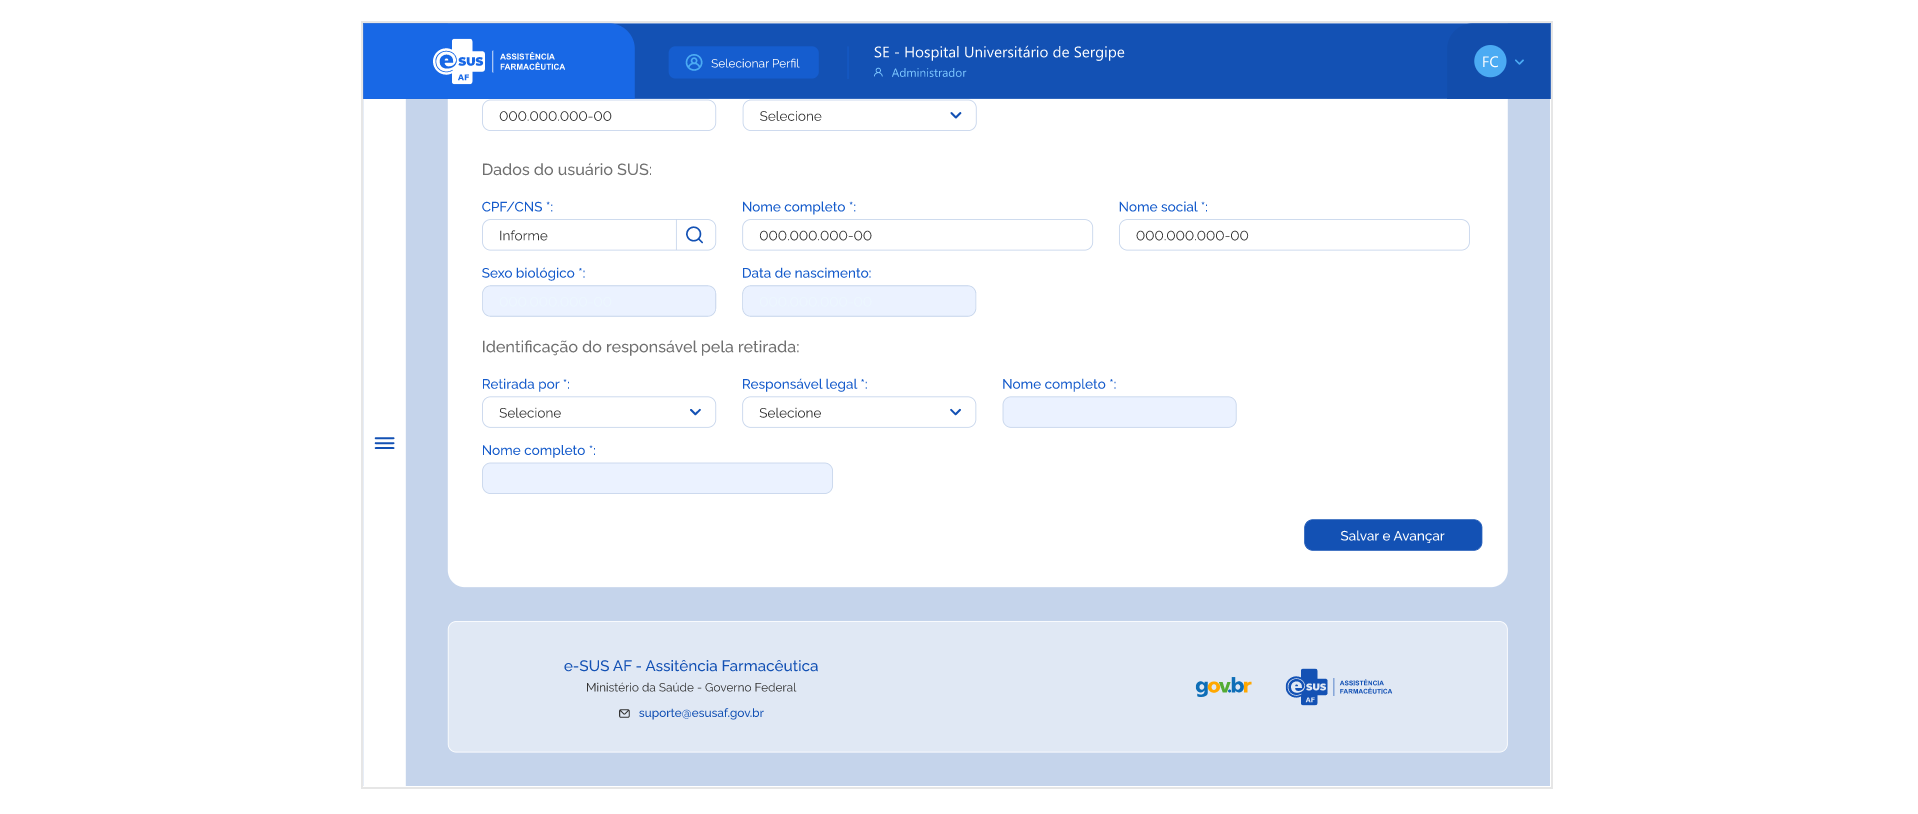Screen dimensions: 1918x814
Task: Click the Administrador profile icon
Action: (878, 73)
